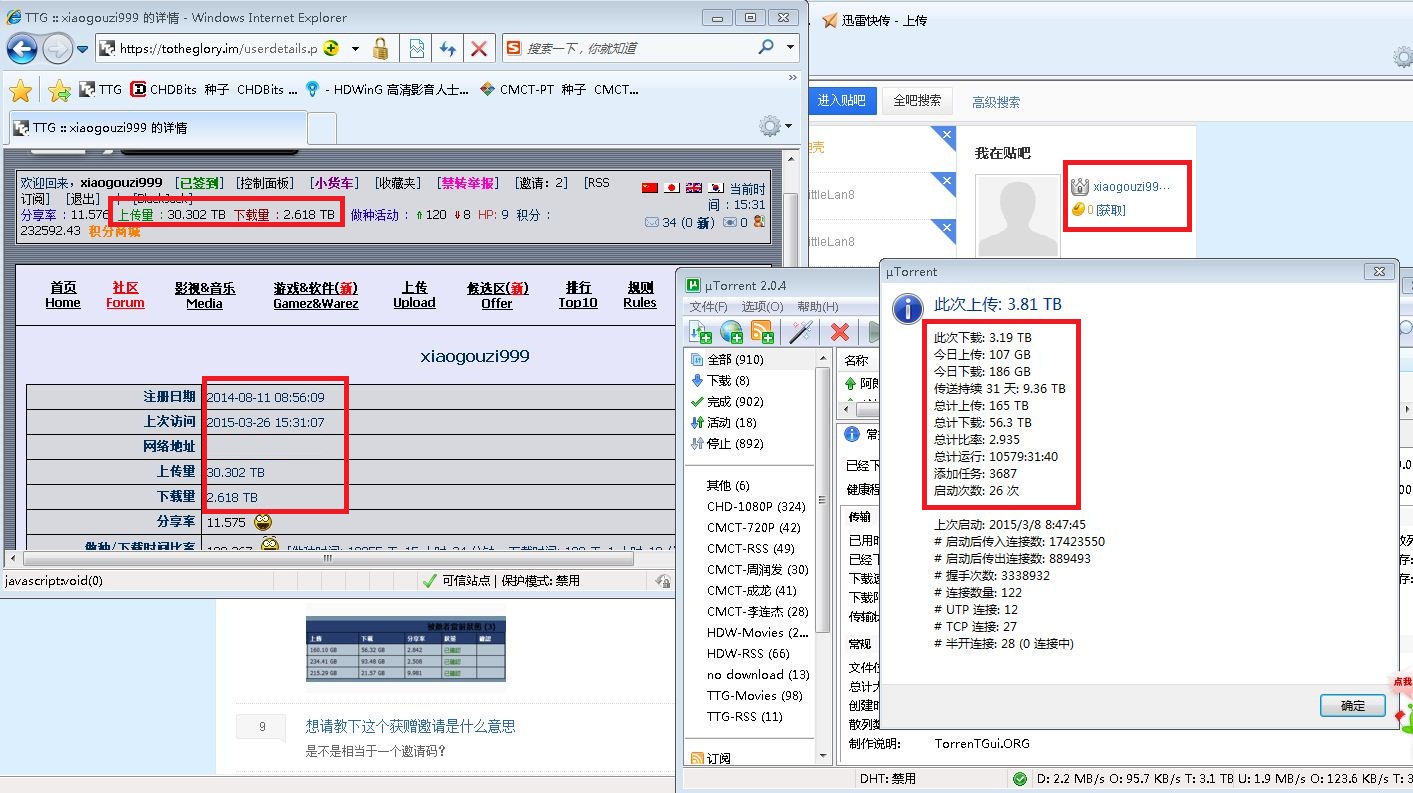1413x793 pixels.
Task: Open 影视&音乐 Media menu
Action: pos(204,295)
